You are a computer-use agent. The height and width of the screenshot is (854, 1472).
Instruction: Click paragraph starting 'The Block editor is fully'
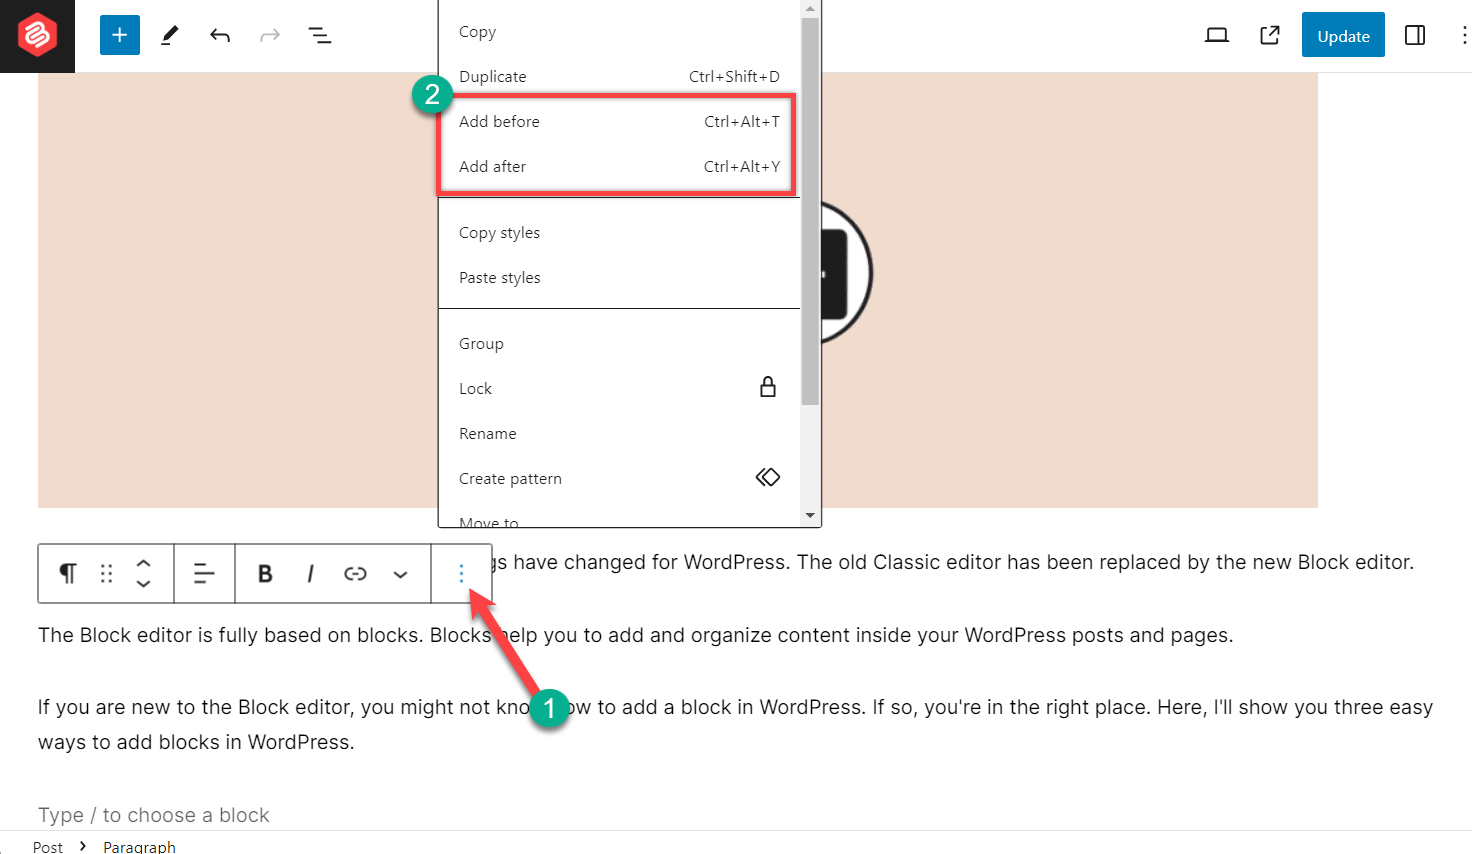pyautogui.click(x=635, y=635)
